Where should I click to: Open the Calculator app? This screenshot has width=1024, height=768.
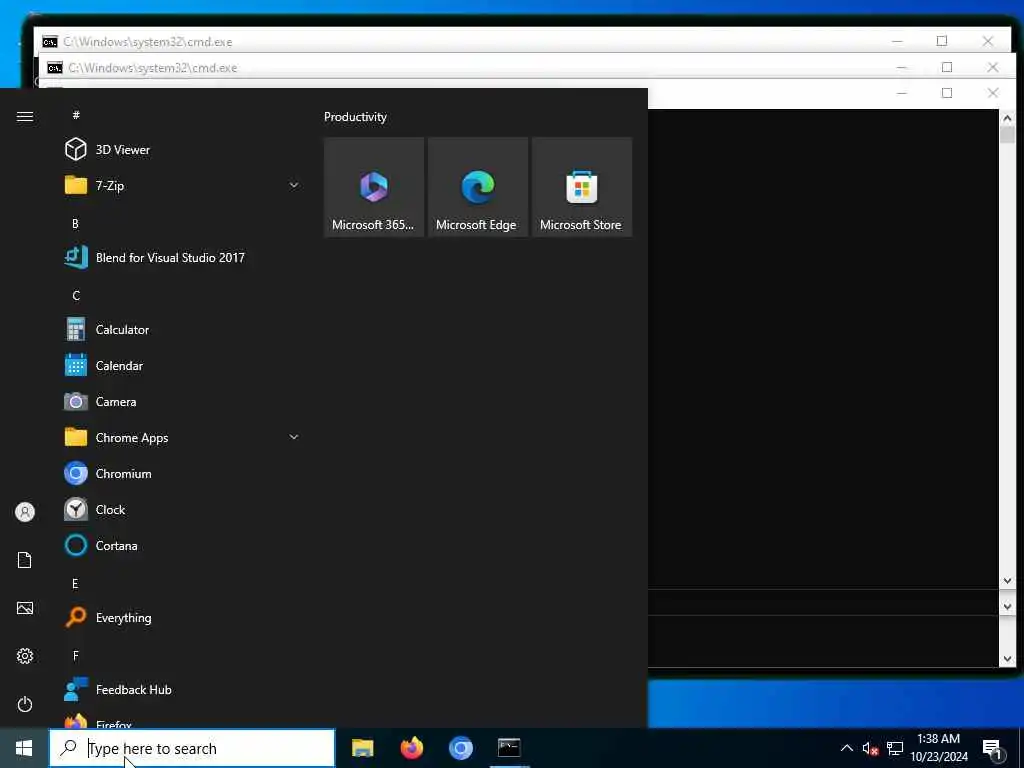click(x=183, y=330)
